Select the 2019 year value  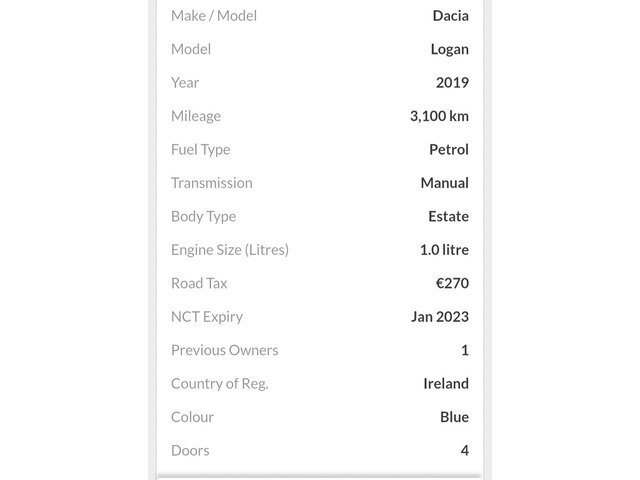click(x=452, y=83)
